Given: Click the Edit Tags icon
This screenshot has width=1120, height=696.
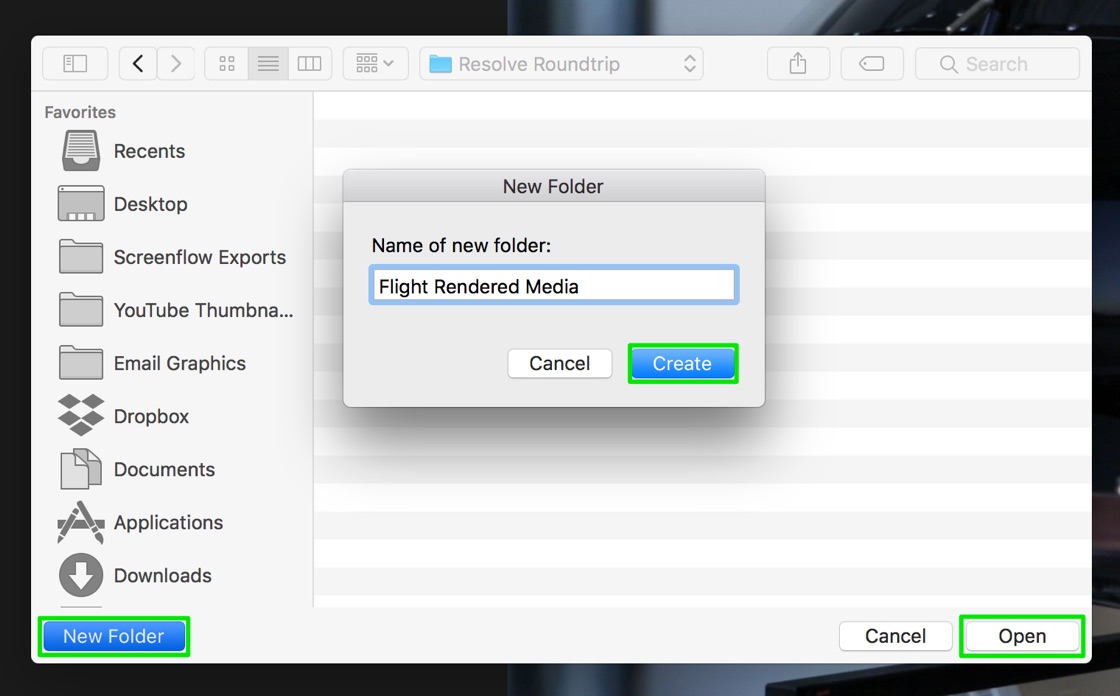Looking at the screenshot, I should (x=871, y=64).
